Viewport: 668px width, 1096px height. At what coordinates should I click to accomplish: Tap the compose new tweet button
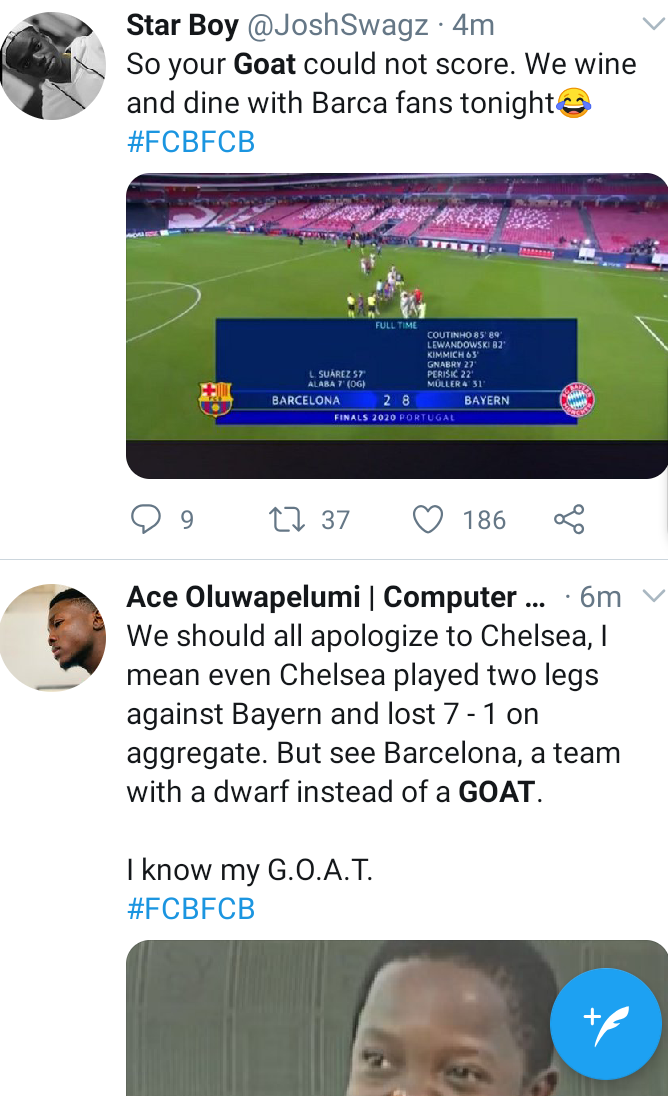605,1025
